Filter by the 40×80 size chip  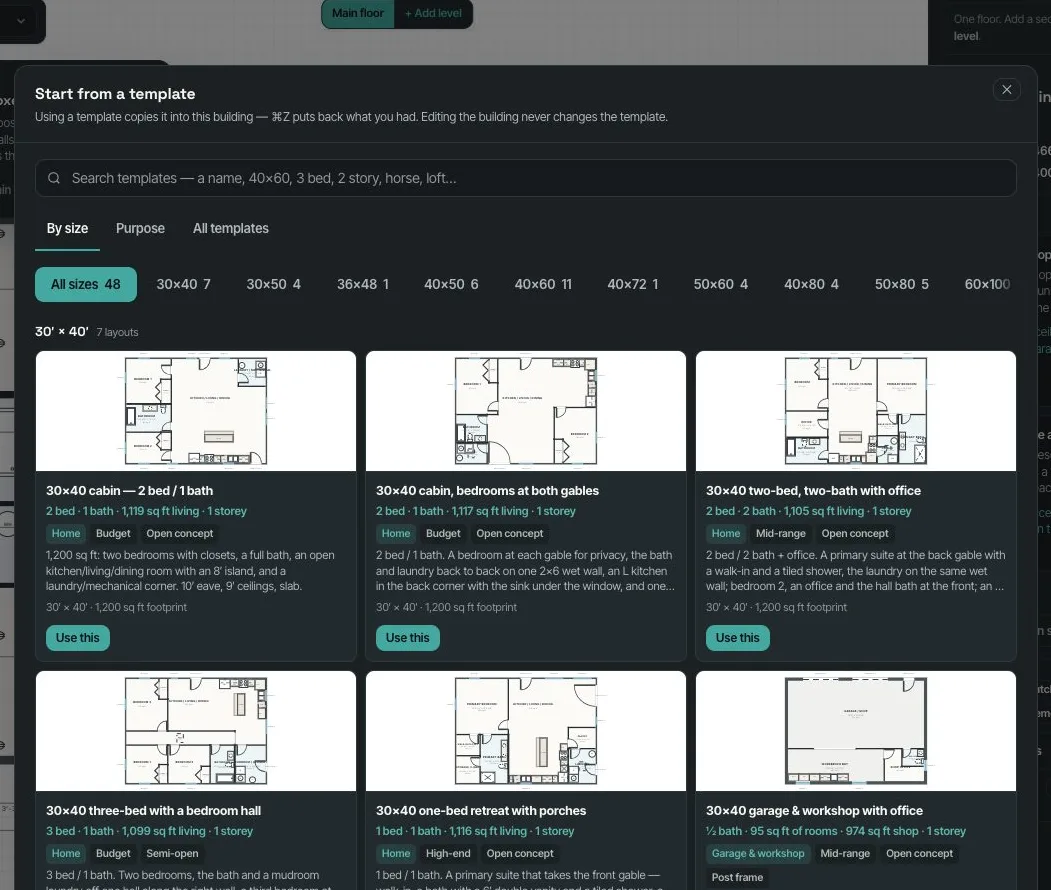[811, 284]
